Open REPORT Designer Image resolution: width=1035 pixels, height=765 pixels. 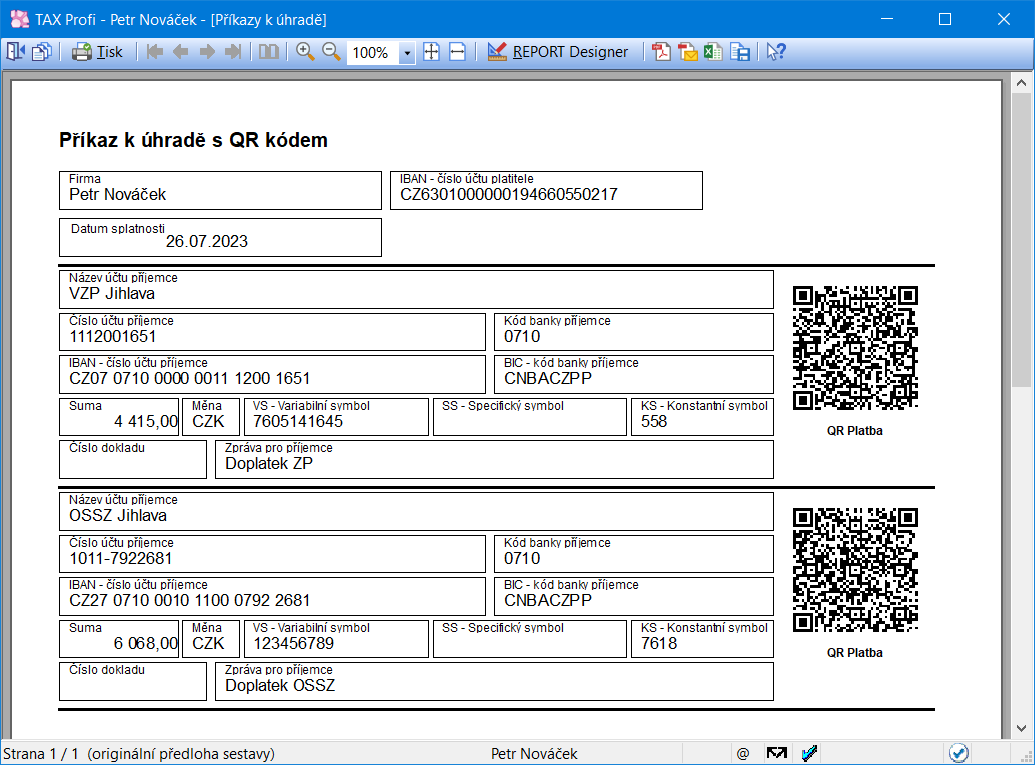(558, 51)
